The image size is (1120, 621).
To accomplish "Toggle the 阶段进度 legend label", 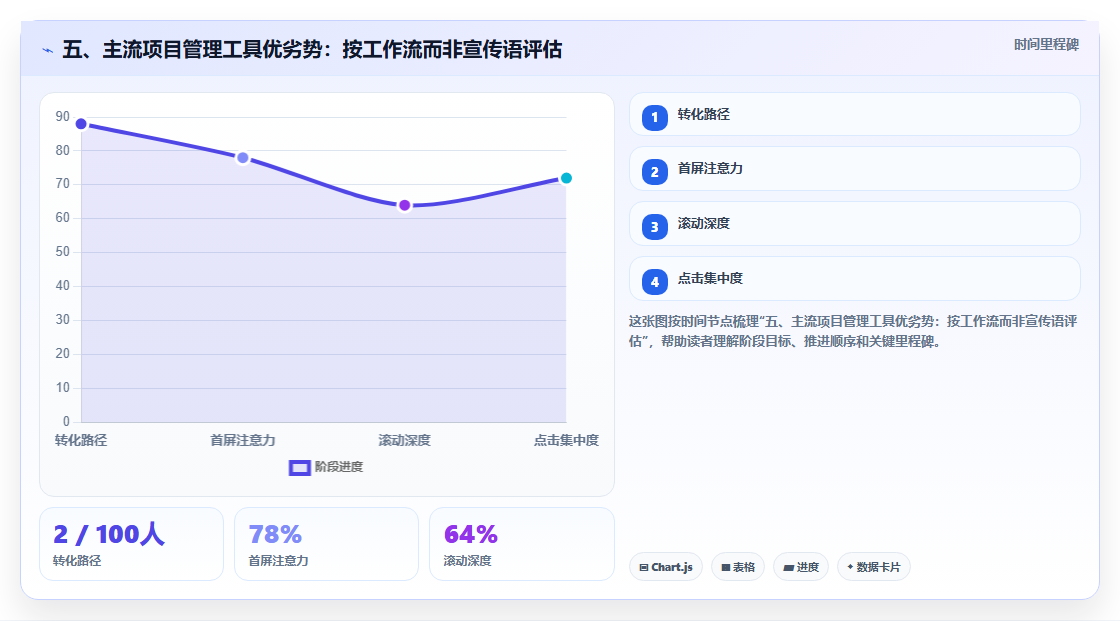I will tap(339, 467).
